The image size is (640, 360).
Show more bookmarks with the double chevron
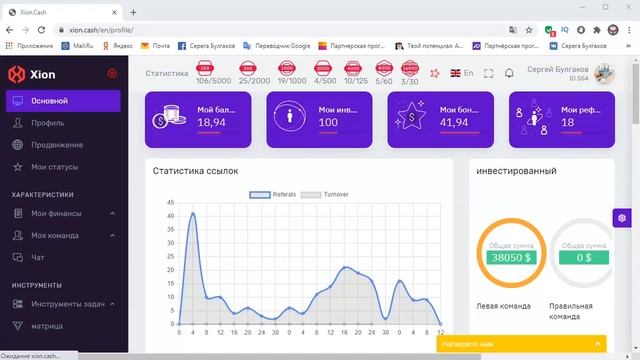point(629,46)
